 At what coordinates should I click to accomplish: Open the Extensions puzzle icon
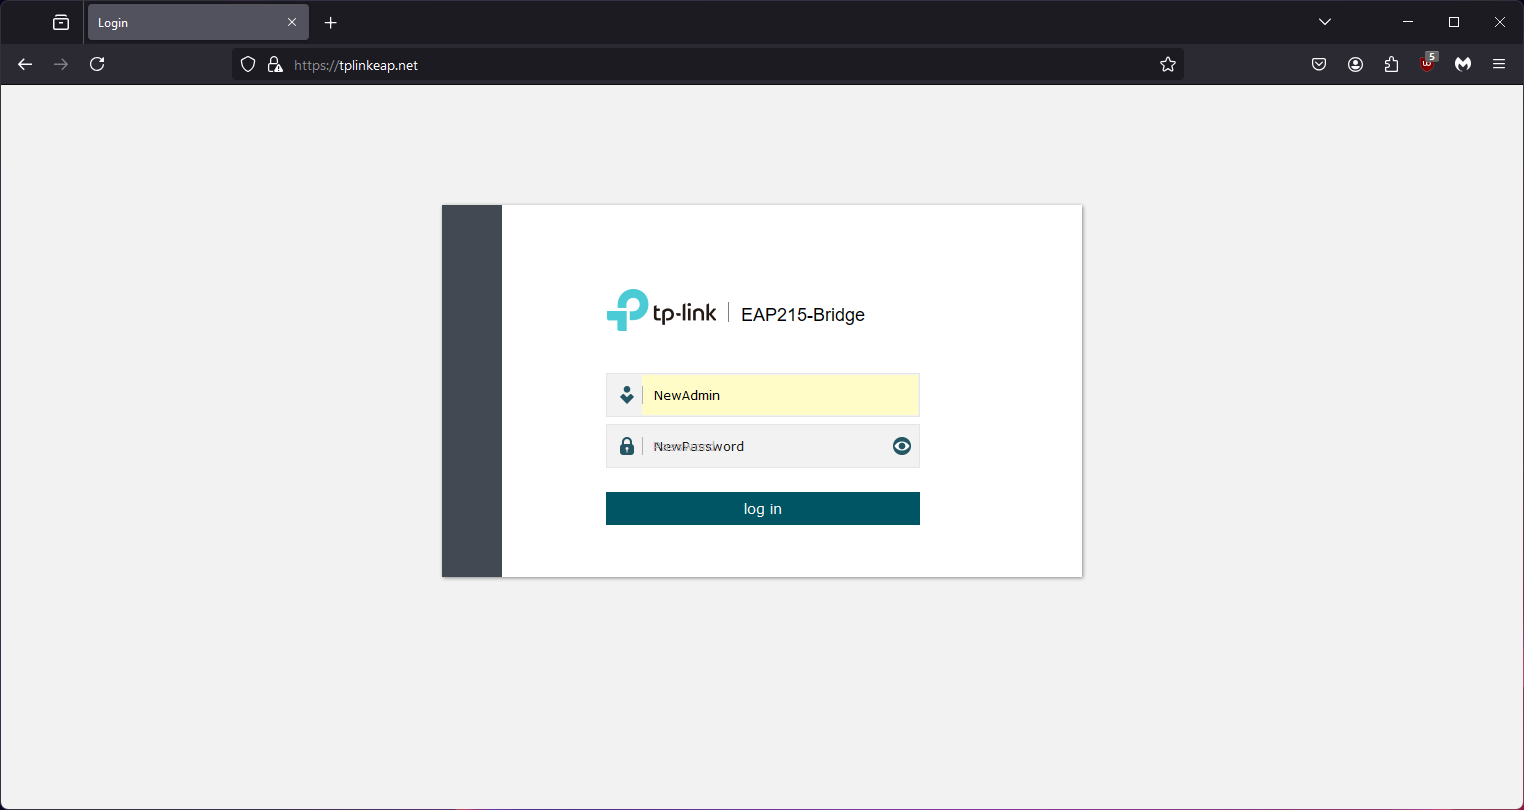pyautogui.click(x=1391, y=64)
